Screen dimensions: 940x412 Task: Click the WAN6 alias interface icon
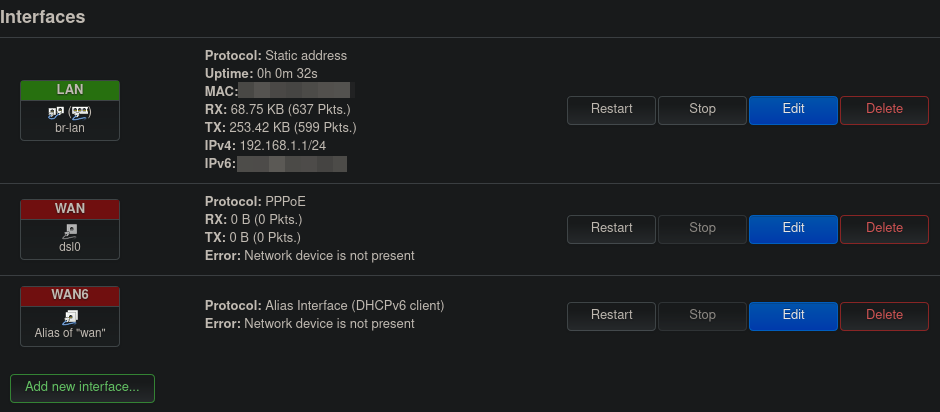pos(70,317)
